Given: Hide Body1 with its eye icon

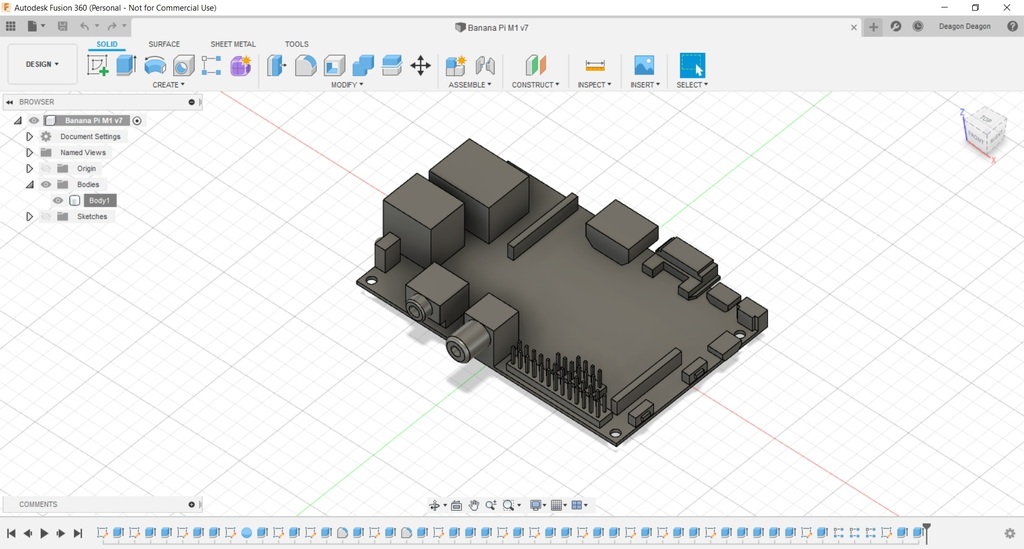Looking at the screenshot, I should click(58, 200).
